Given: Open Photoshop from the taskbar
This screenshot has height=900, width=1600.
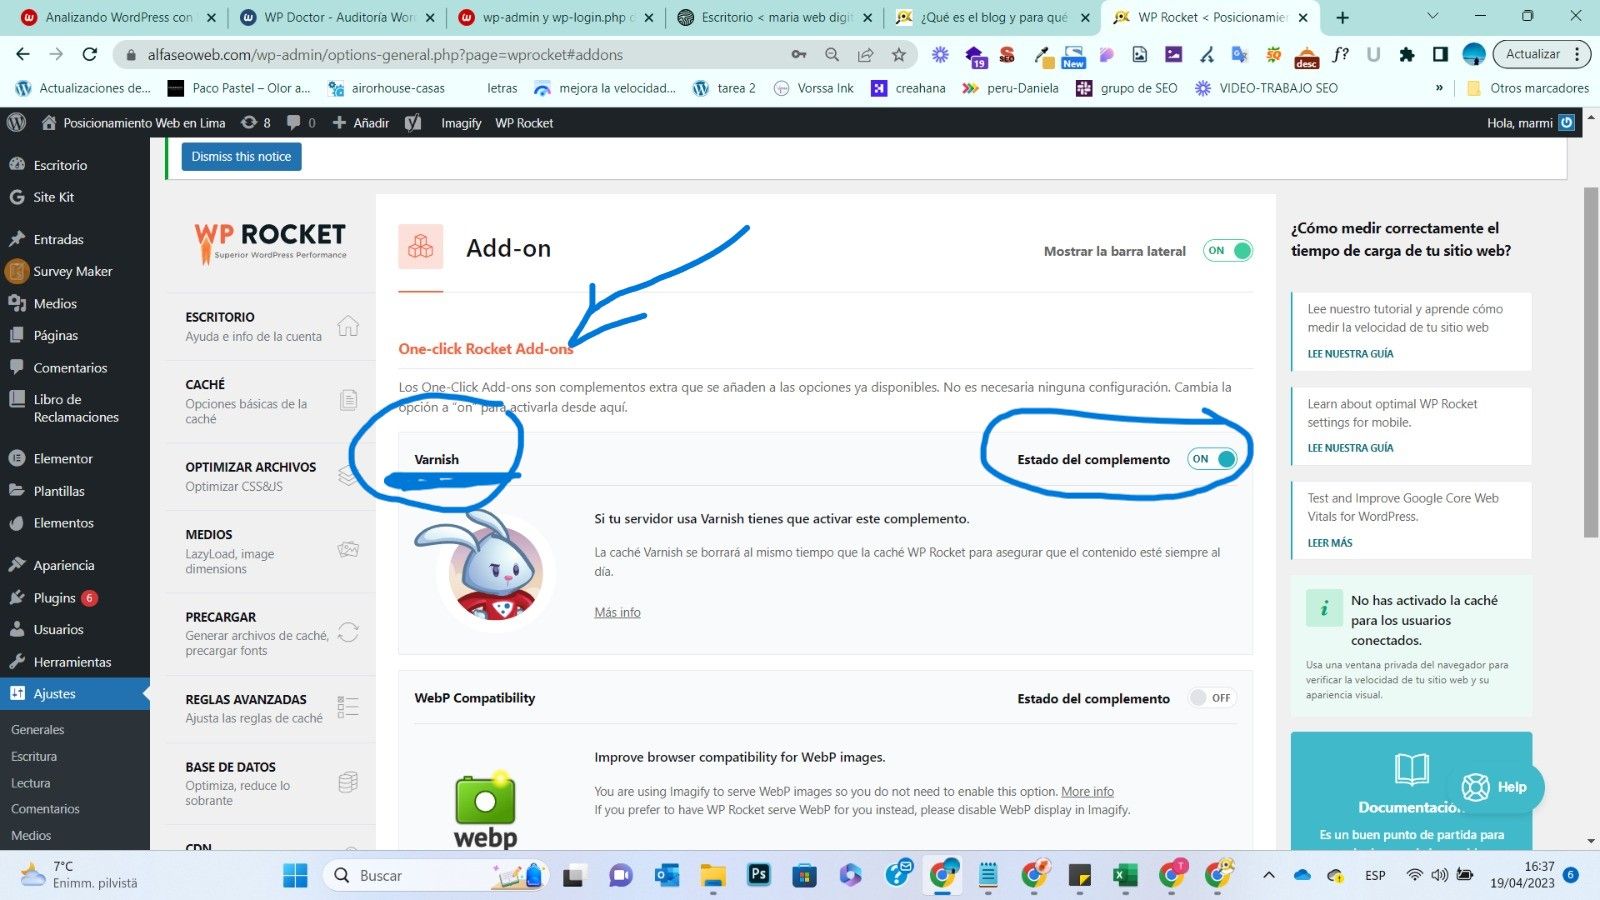Looking at the screenshot, I should tap(759, 875).
